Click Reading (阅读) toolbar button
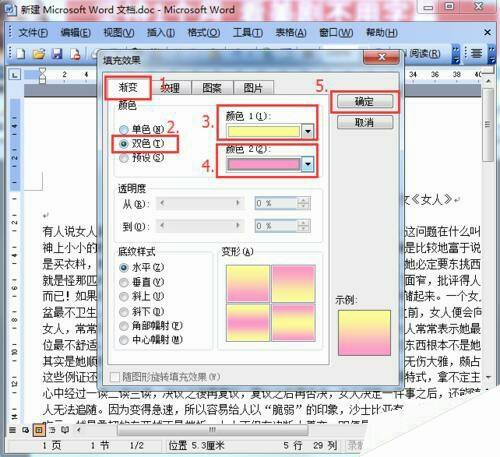 pos(424,53)
